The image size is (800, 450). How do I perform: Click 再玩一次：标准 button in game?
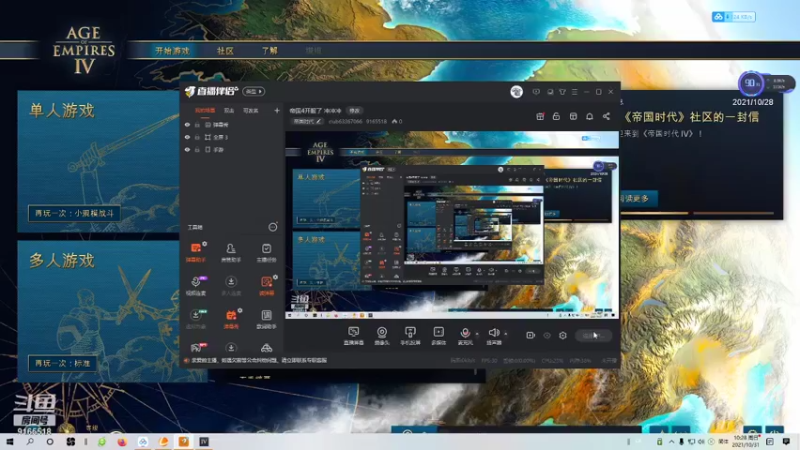click(x=62, y=363)
